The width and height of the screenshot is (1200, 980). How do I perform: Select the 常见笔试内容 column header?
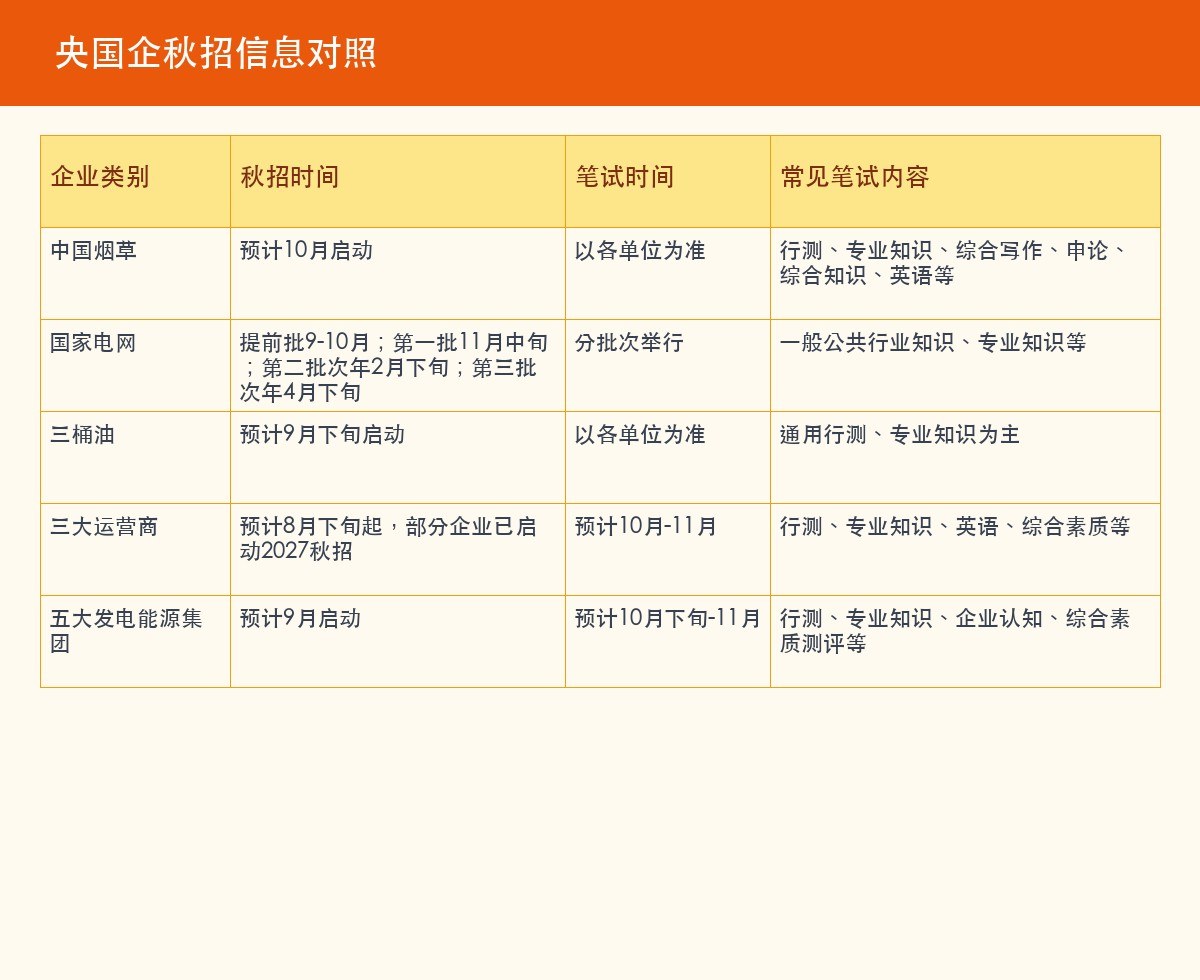pyautogui.click(x=965, y=181)
